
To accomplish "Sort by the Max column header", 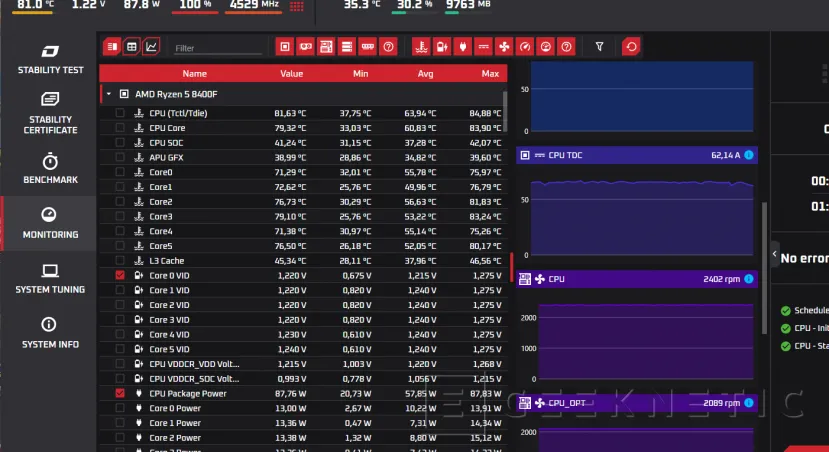I will [x=490, y=73].
